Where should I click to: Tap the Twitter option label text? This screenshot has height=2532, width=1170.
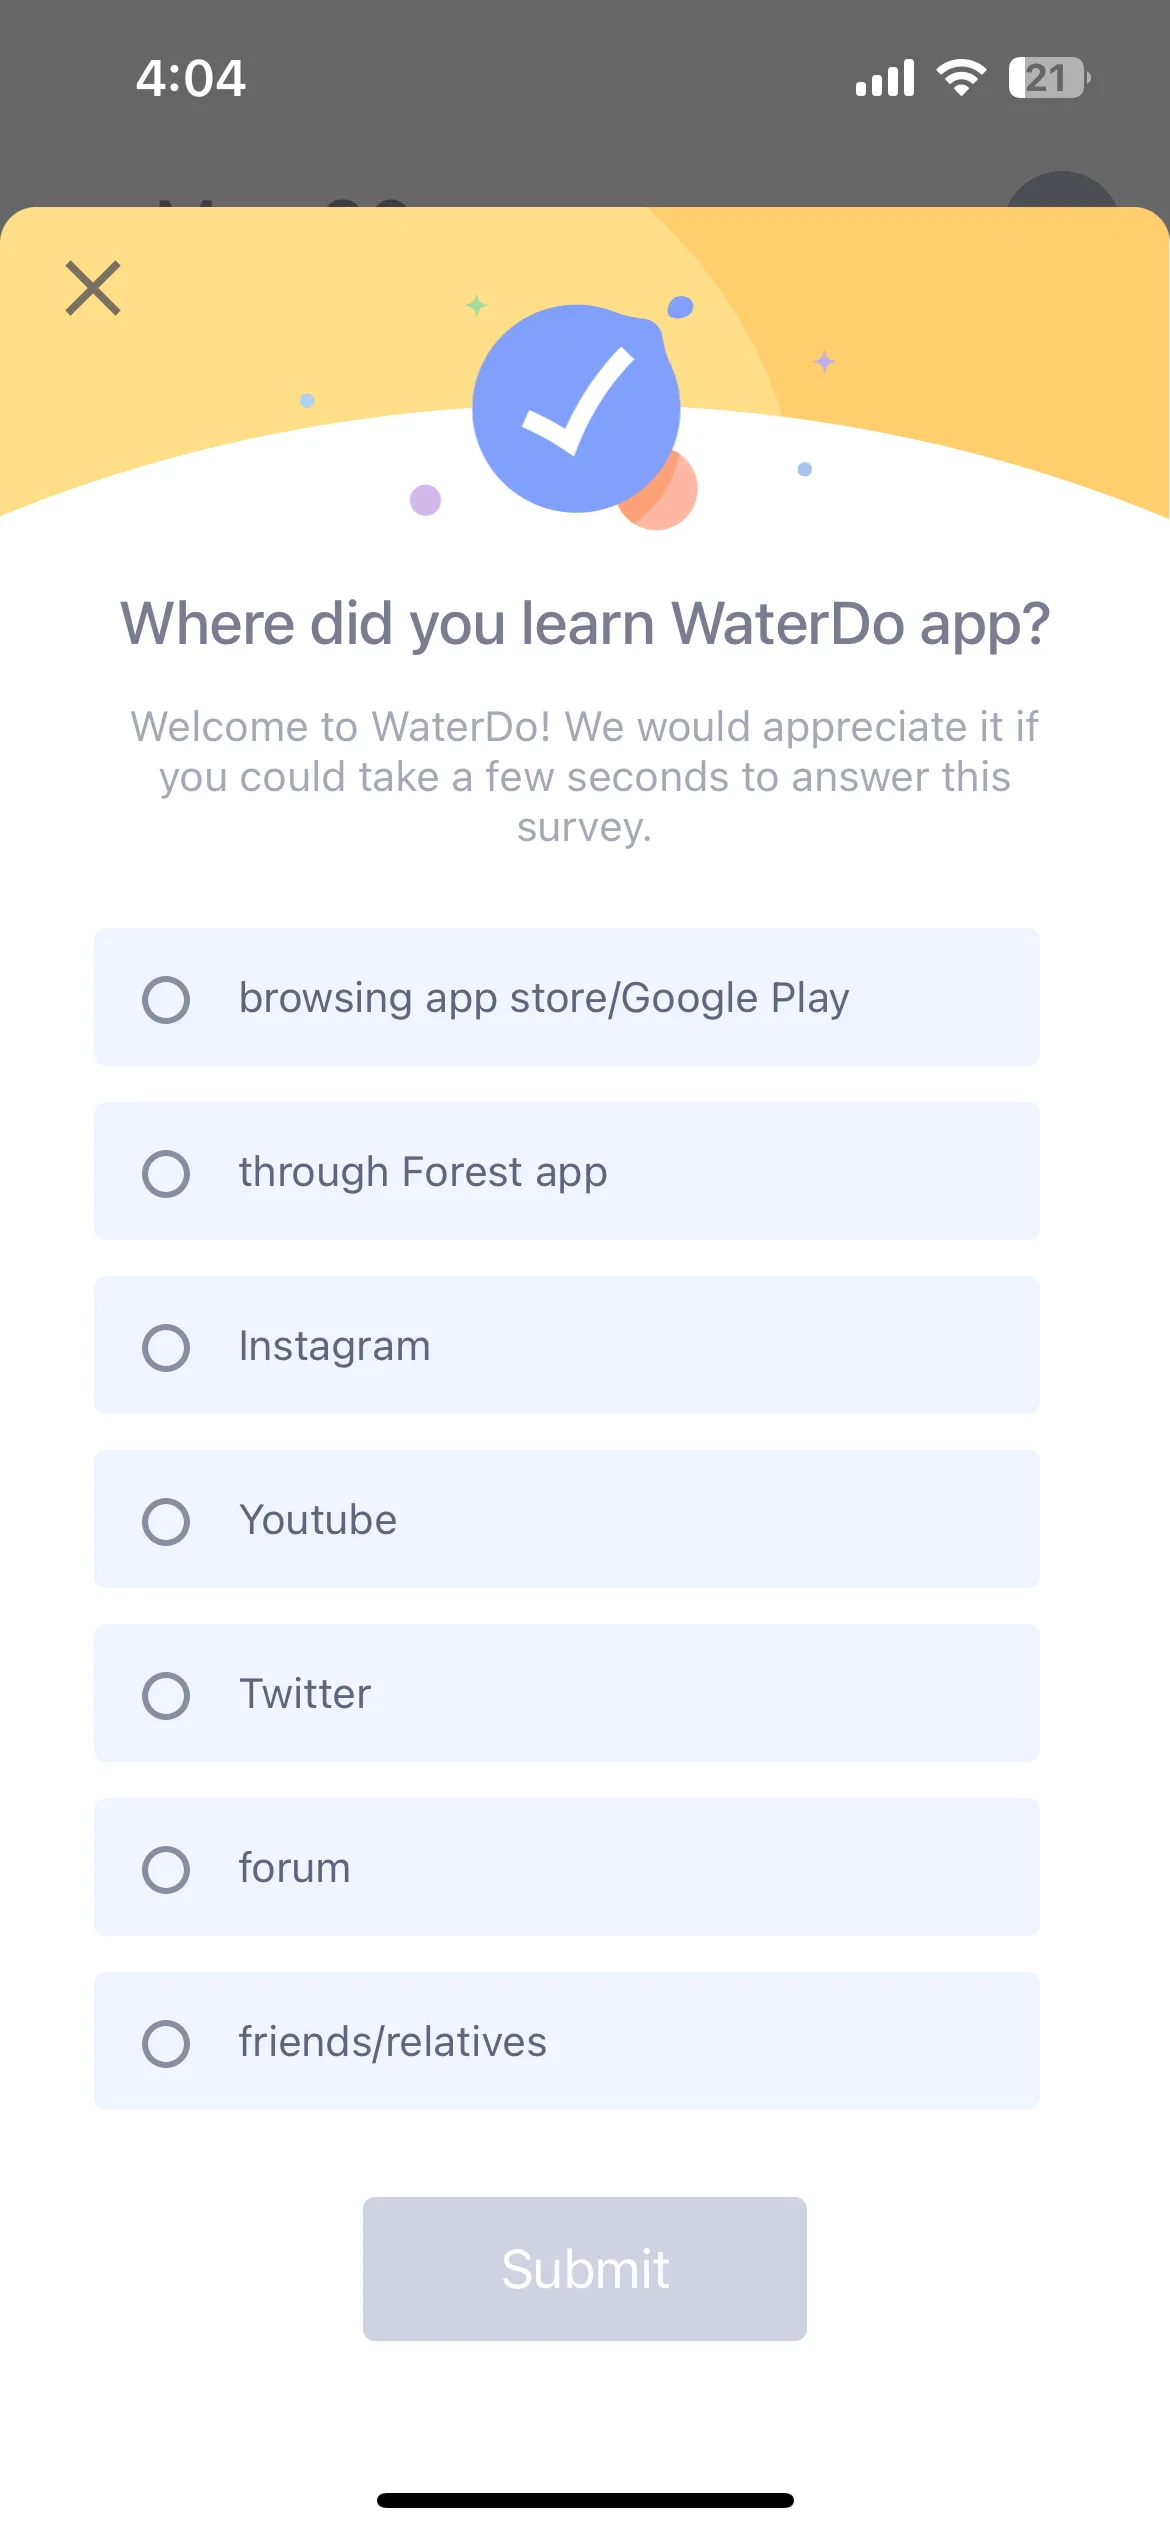(305, 1694)
